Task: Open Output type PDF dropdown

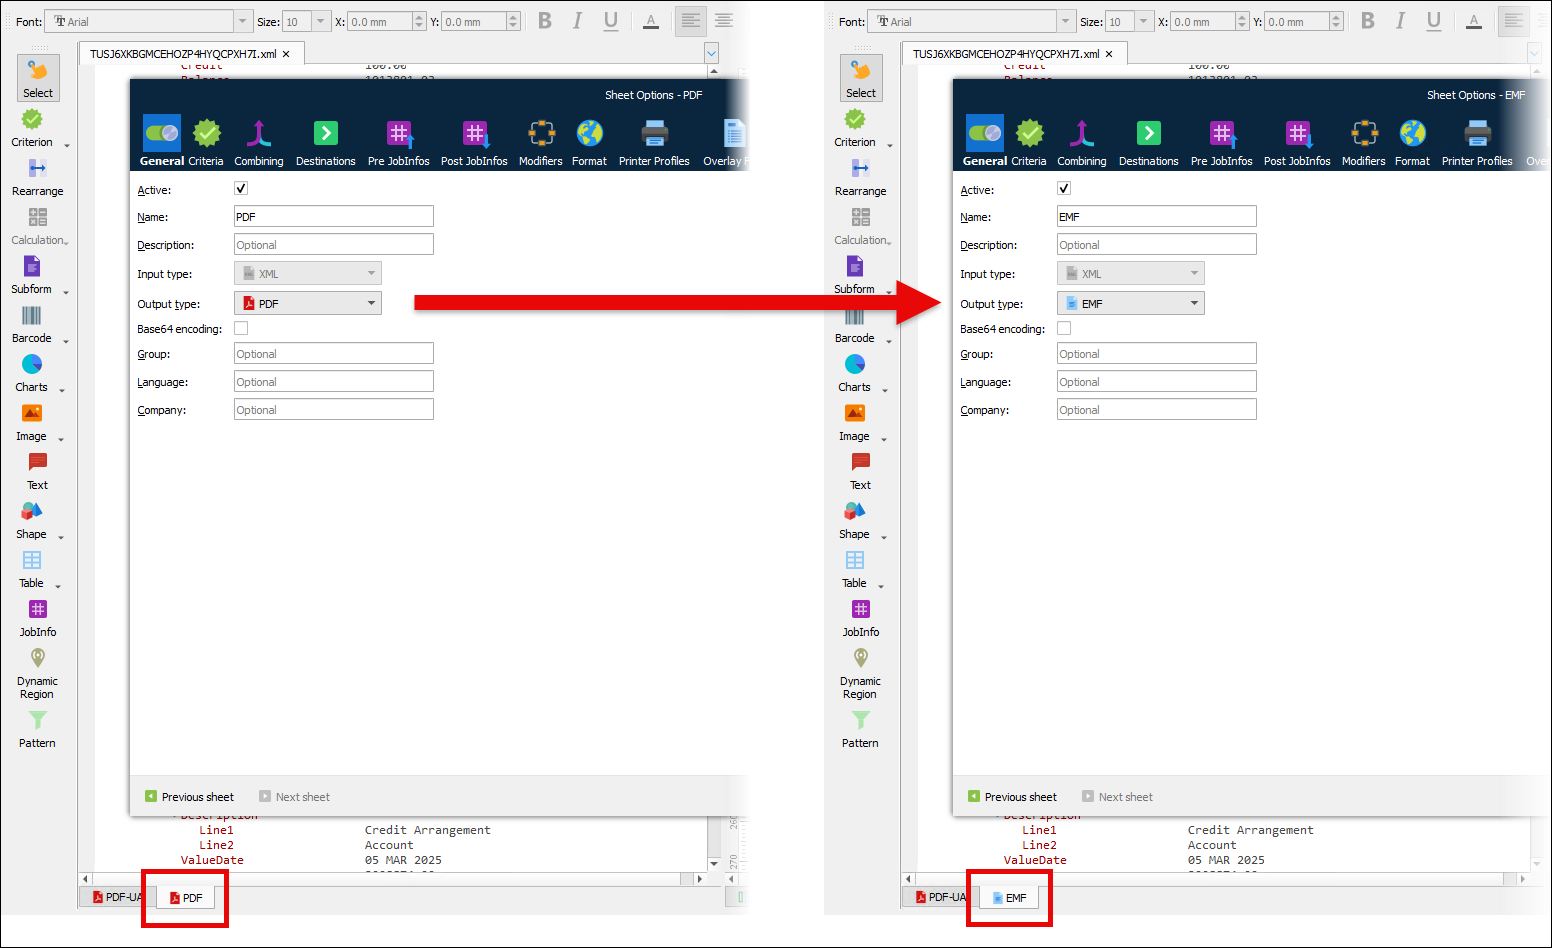Action: [x=308, y=303]
